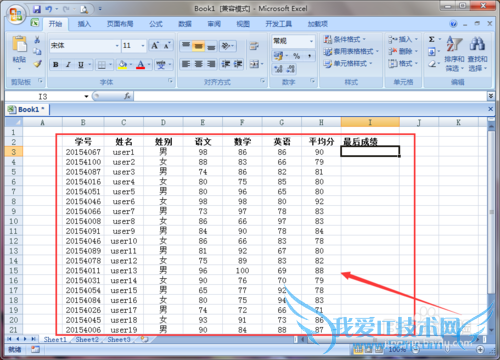The width and height of the screenshot is (500, 360).
Task: Switch to Sheet2 tab
Action: (87, 339)
